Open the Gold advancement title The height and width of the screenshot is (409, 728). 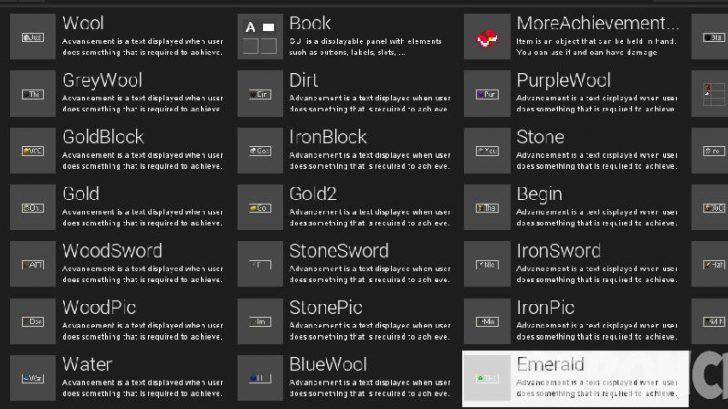[x=80, y=194]
